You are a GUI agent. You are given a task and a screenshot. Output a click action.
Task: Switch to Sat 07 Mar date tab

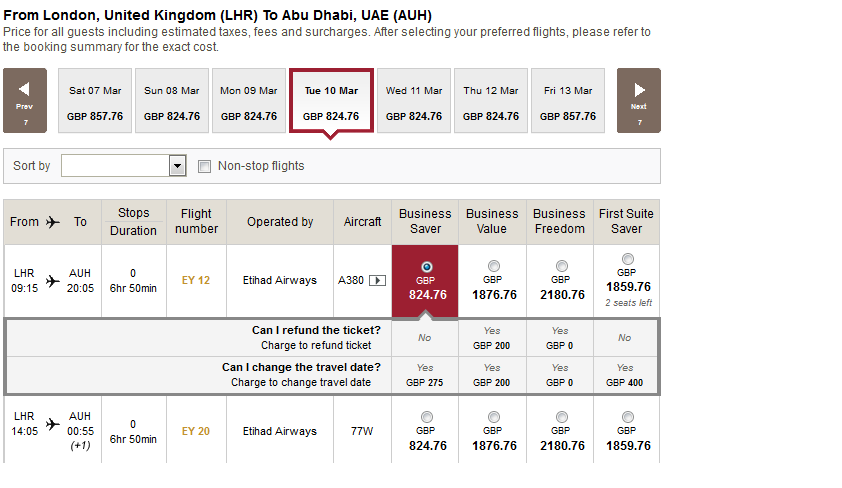95,100
